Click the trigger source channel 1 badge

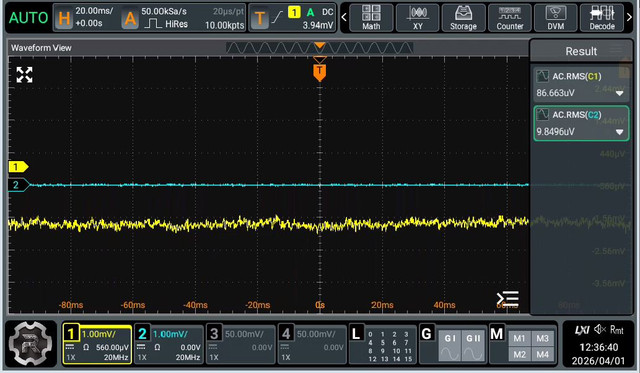(x=294, y=12)
